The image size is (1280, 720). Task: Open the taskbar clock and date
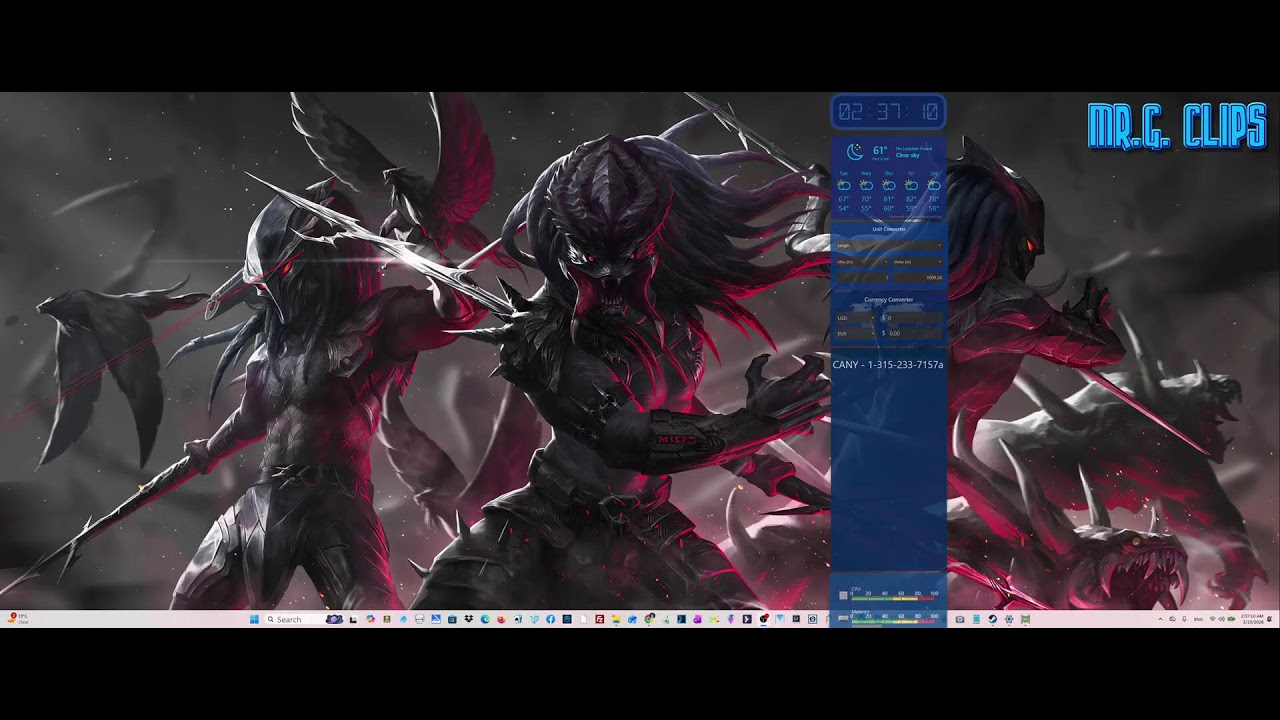click(1253, 619)
